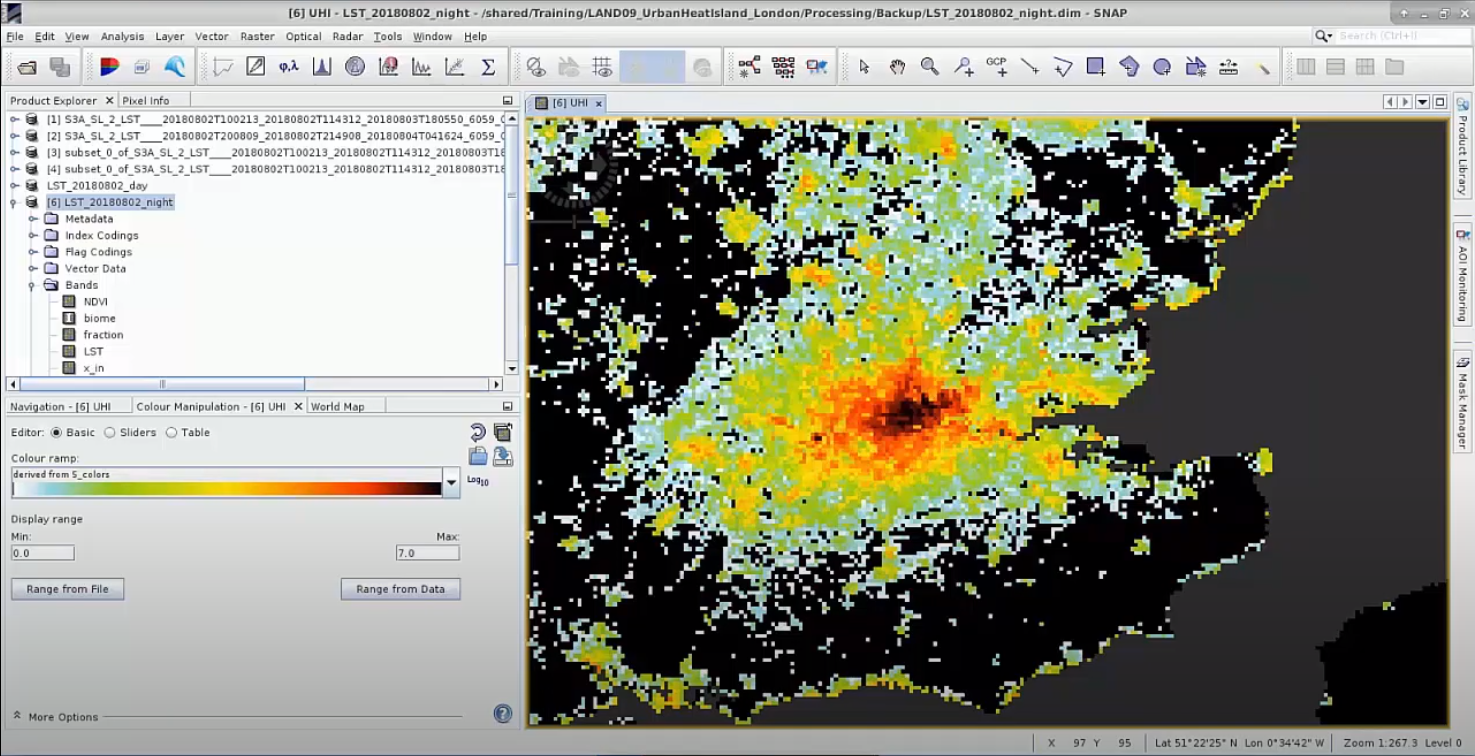The image size is (1475, 756).
Task: Select the Draw Rectangle tool
Action: point(1096,67)
